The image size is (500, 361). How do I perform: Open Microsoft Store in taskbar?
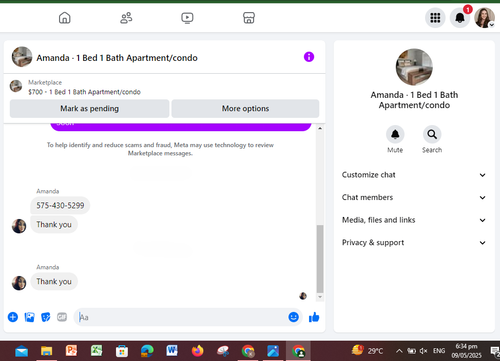click(x=122, y=351)
